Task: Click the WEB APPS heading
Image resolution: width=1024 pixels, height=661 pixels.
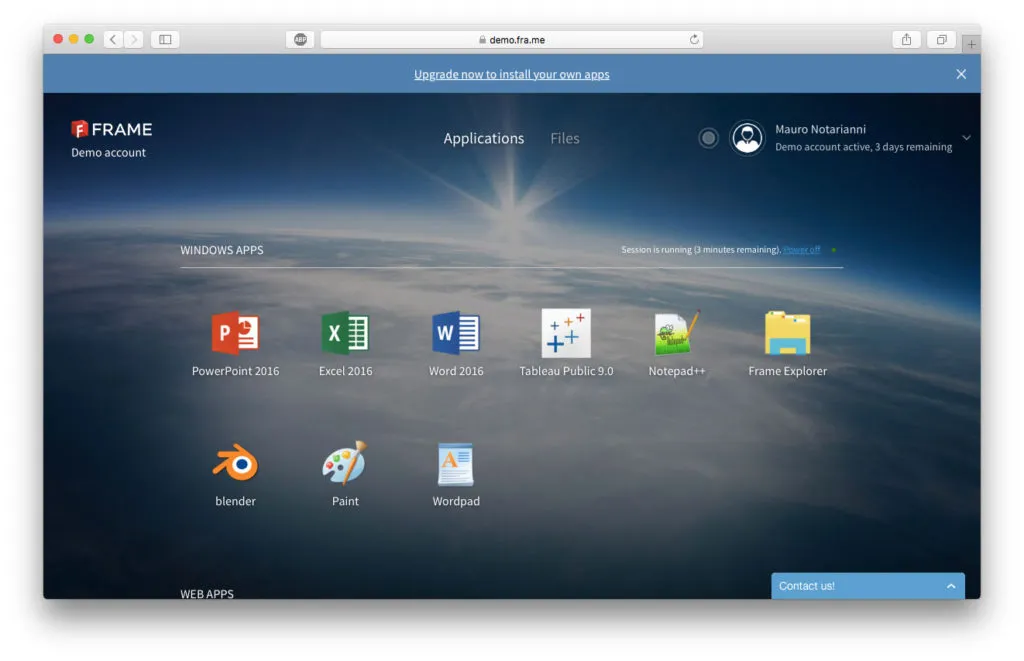Action: coord(206,594)
